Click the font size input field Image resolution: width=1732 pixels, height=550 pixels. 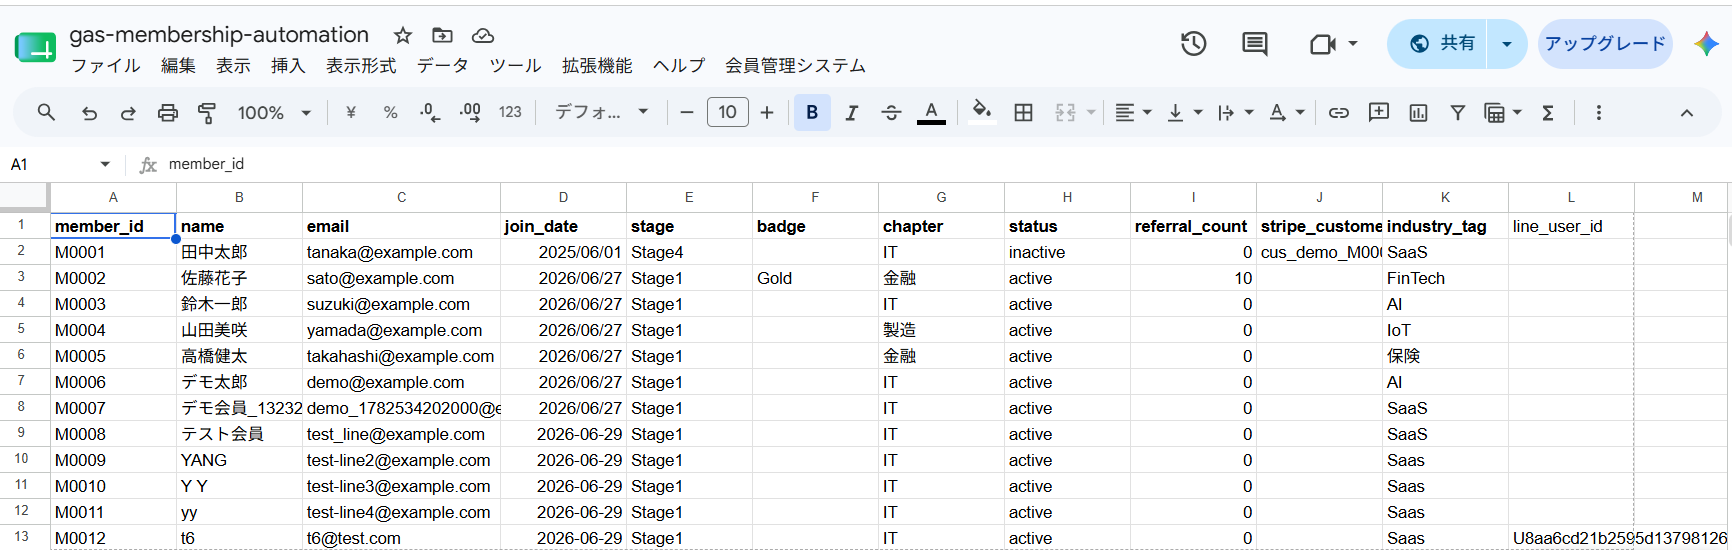tap(728, 113)
